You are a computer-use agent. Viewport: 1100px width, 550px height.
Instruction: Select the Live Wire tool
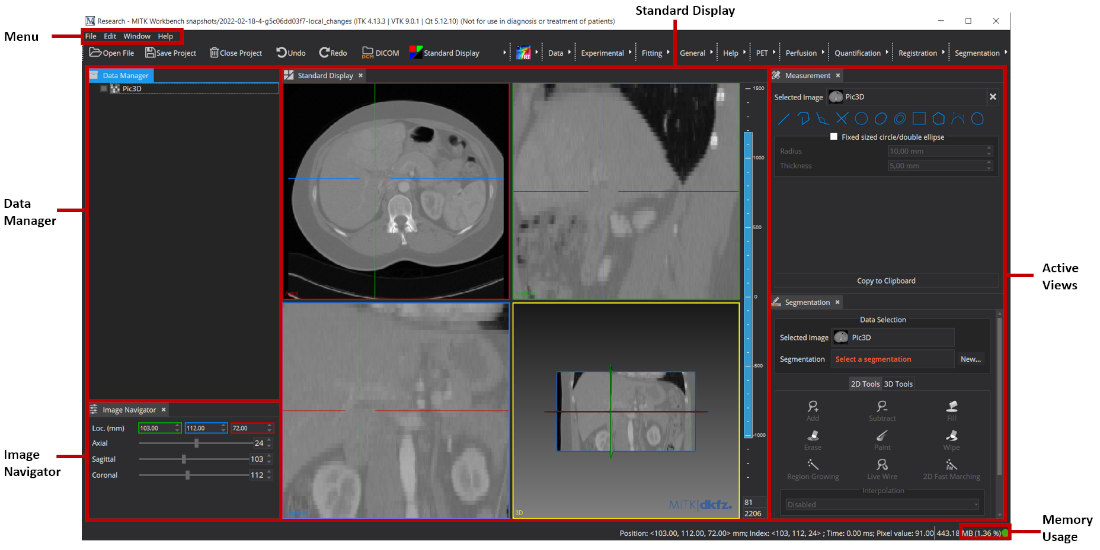tap(883, 469)
